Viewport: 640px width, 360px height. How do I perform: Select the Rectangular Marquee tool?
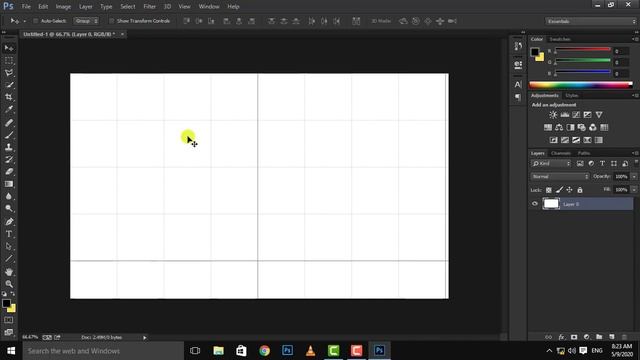[9, 60]
